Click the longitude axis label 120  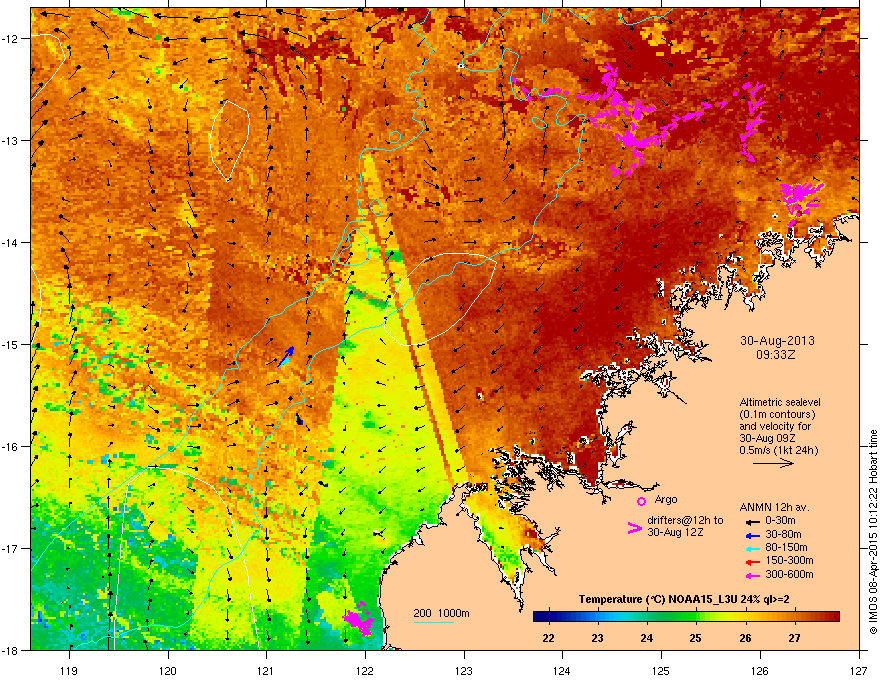168,670
